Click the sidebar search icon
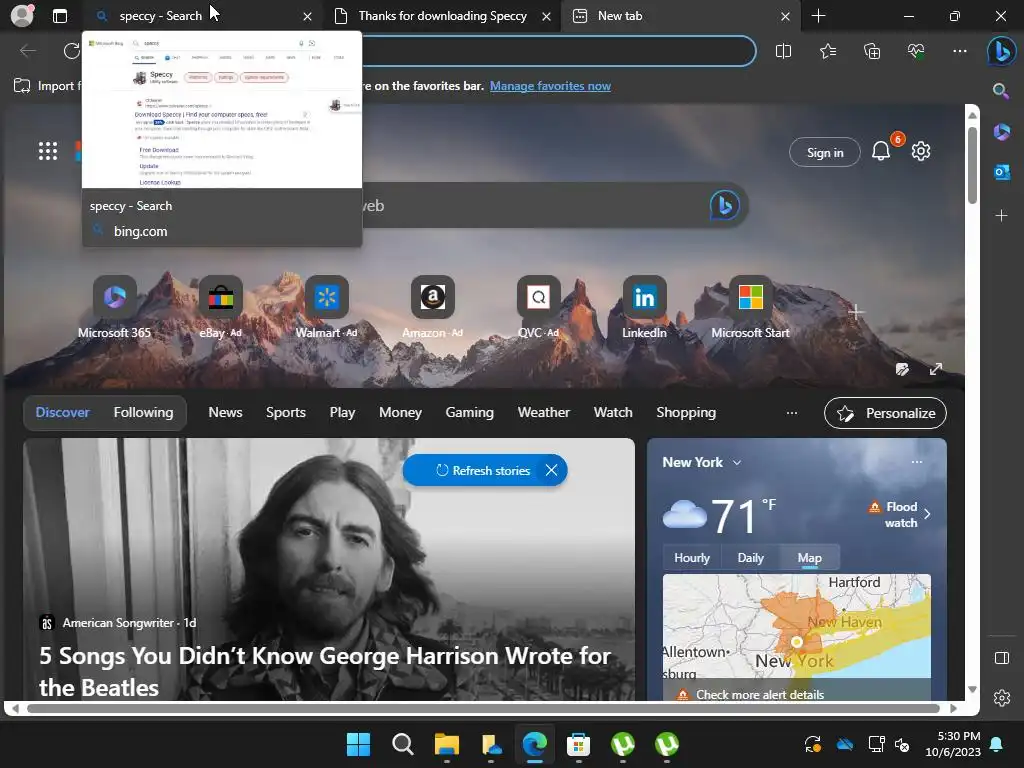The image size is (1024, 768). (x=1001, y=91)
